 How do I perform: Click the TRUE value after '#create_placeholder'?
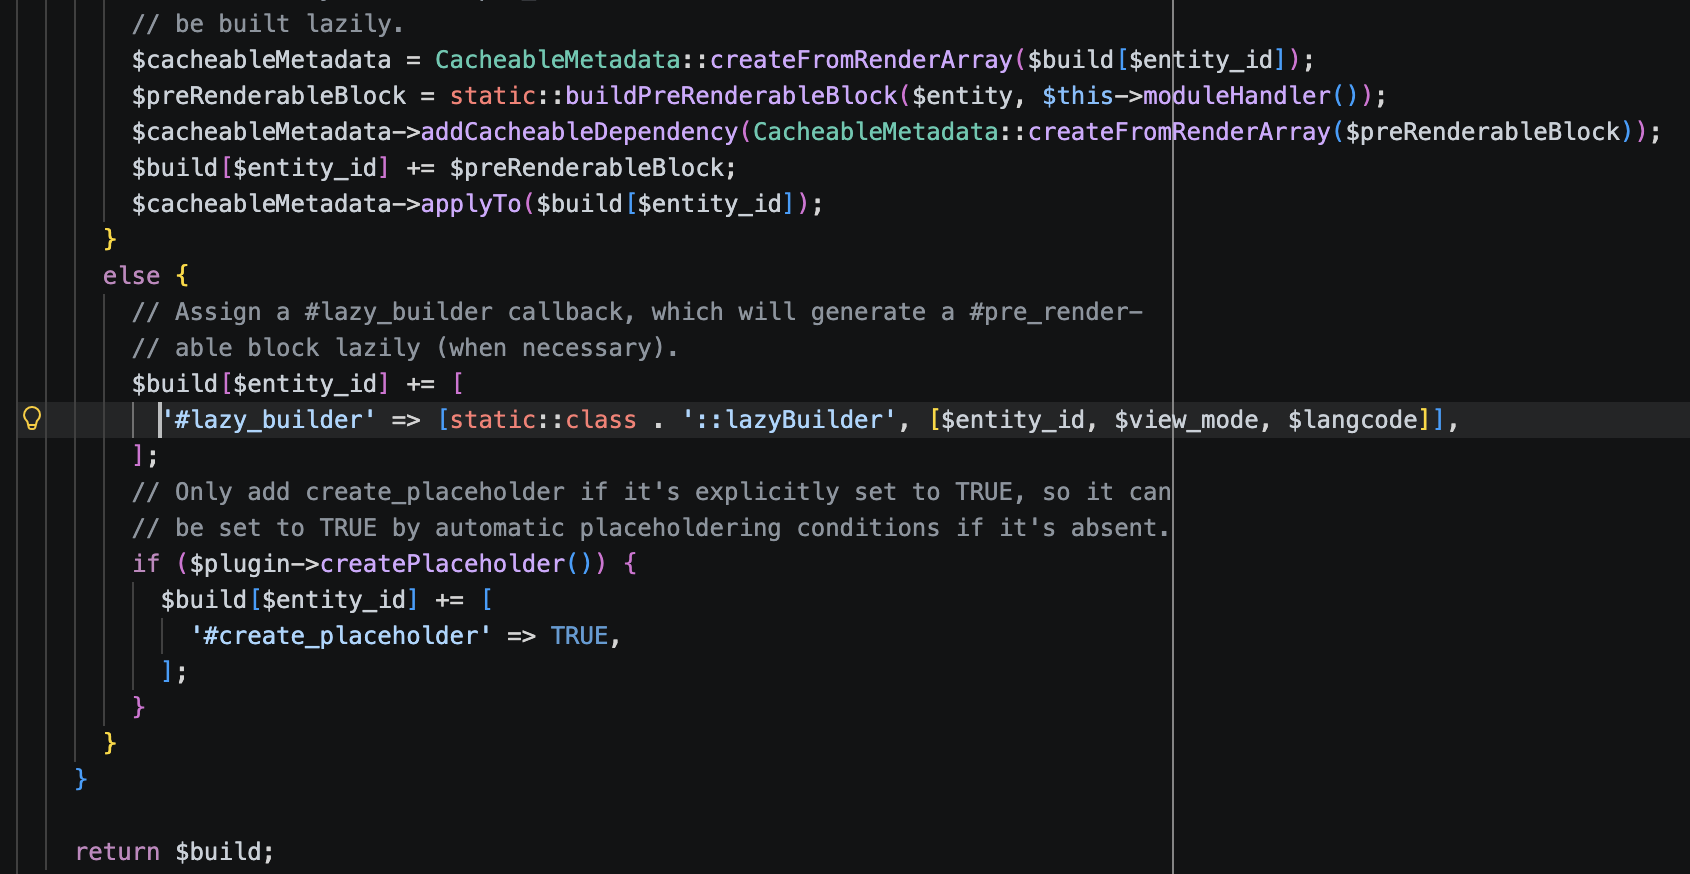[579, 636]
